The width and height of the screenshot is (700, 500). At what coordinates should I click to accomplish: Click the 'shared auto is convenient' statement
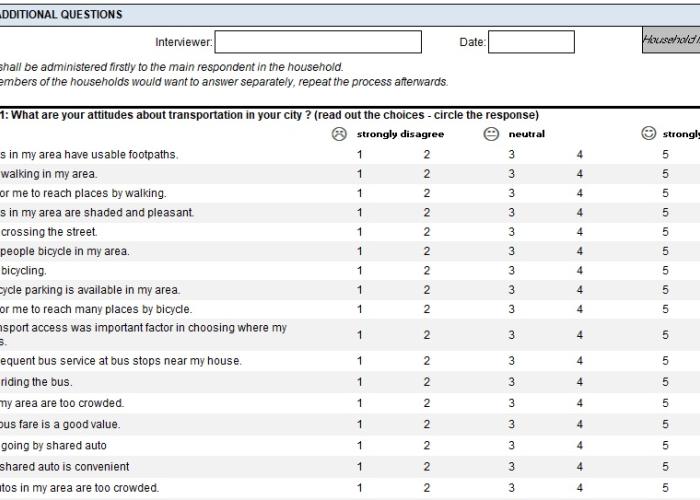[65, 467]
